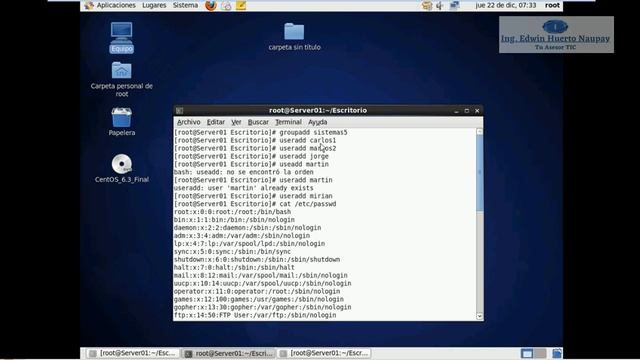This screenshot has height=360, width=640.
Task: Click the root user menu
Action: [552, 5]
